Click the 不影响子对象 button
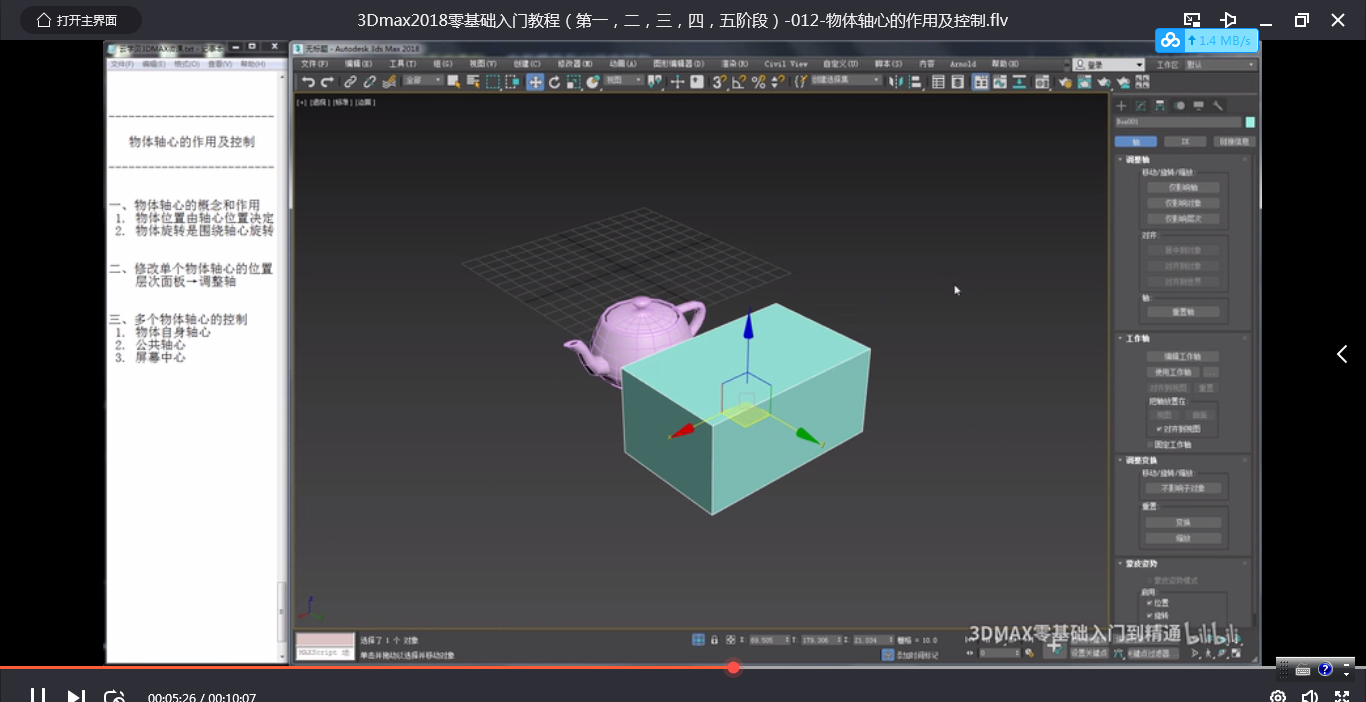 1183,488
